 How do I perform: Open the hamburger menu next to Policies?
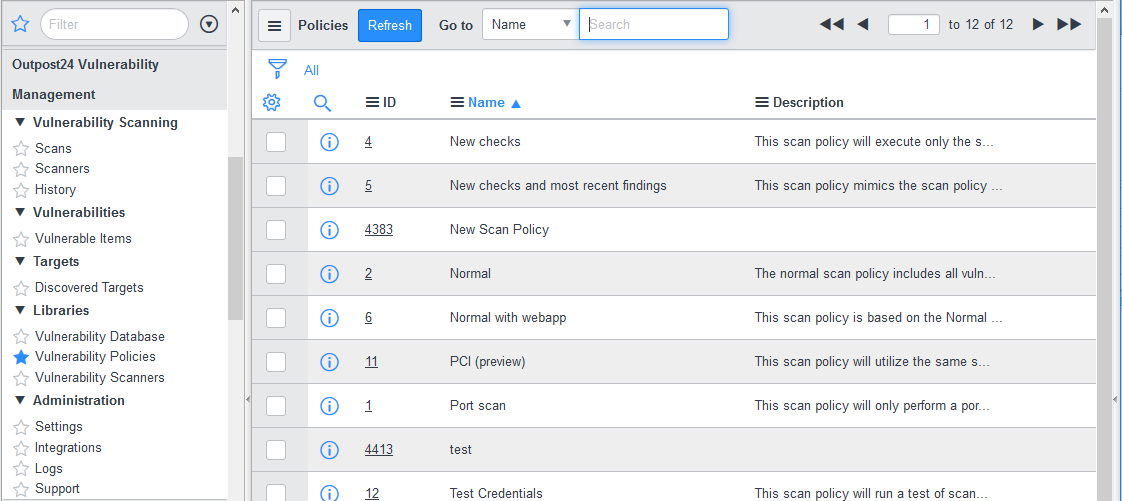(x=274, y=25)
